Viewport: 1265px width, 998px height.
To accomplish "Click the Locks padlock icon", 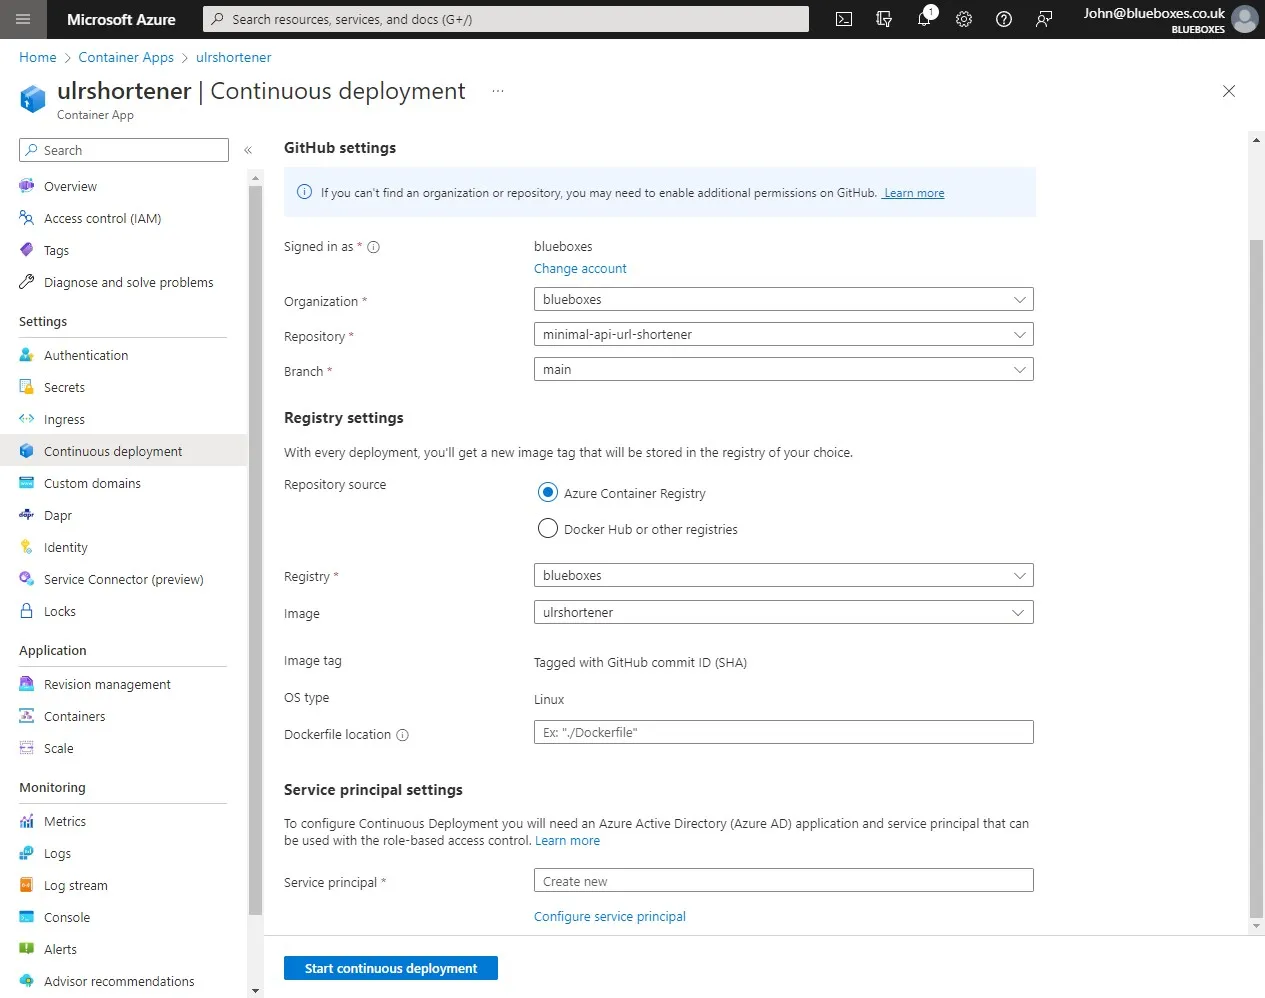I will 27,611.
